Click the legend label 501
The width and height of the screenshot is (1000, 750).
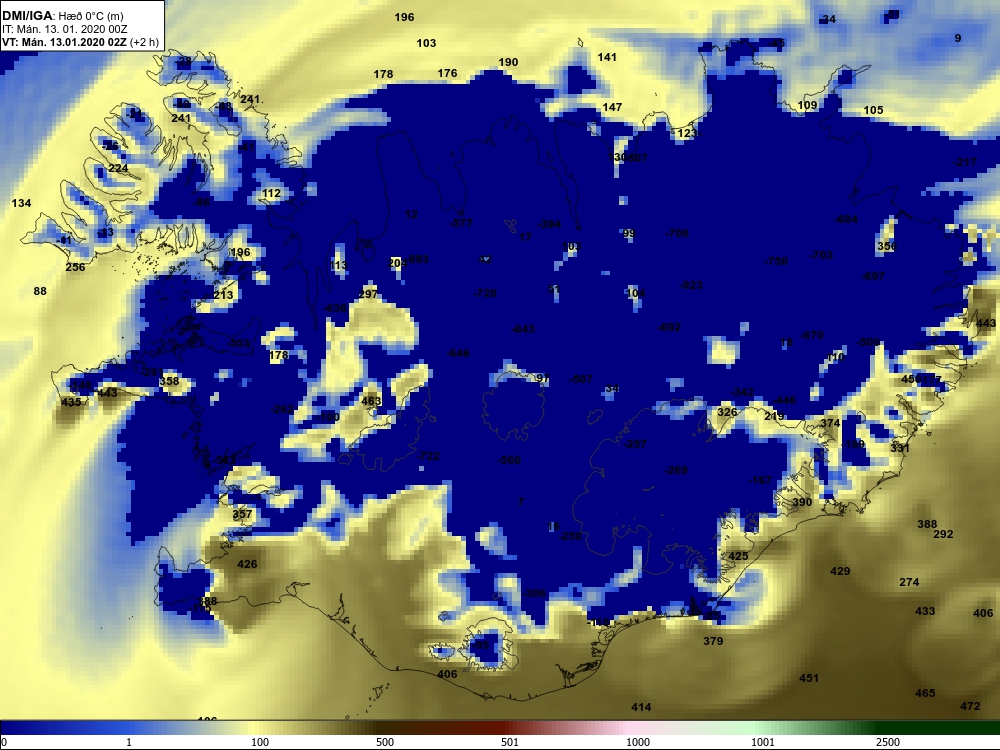[510, 742]
